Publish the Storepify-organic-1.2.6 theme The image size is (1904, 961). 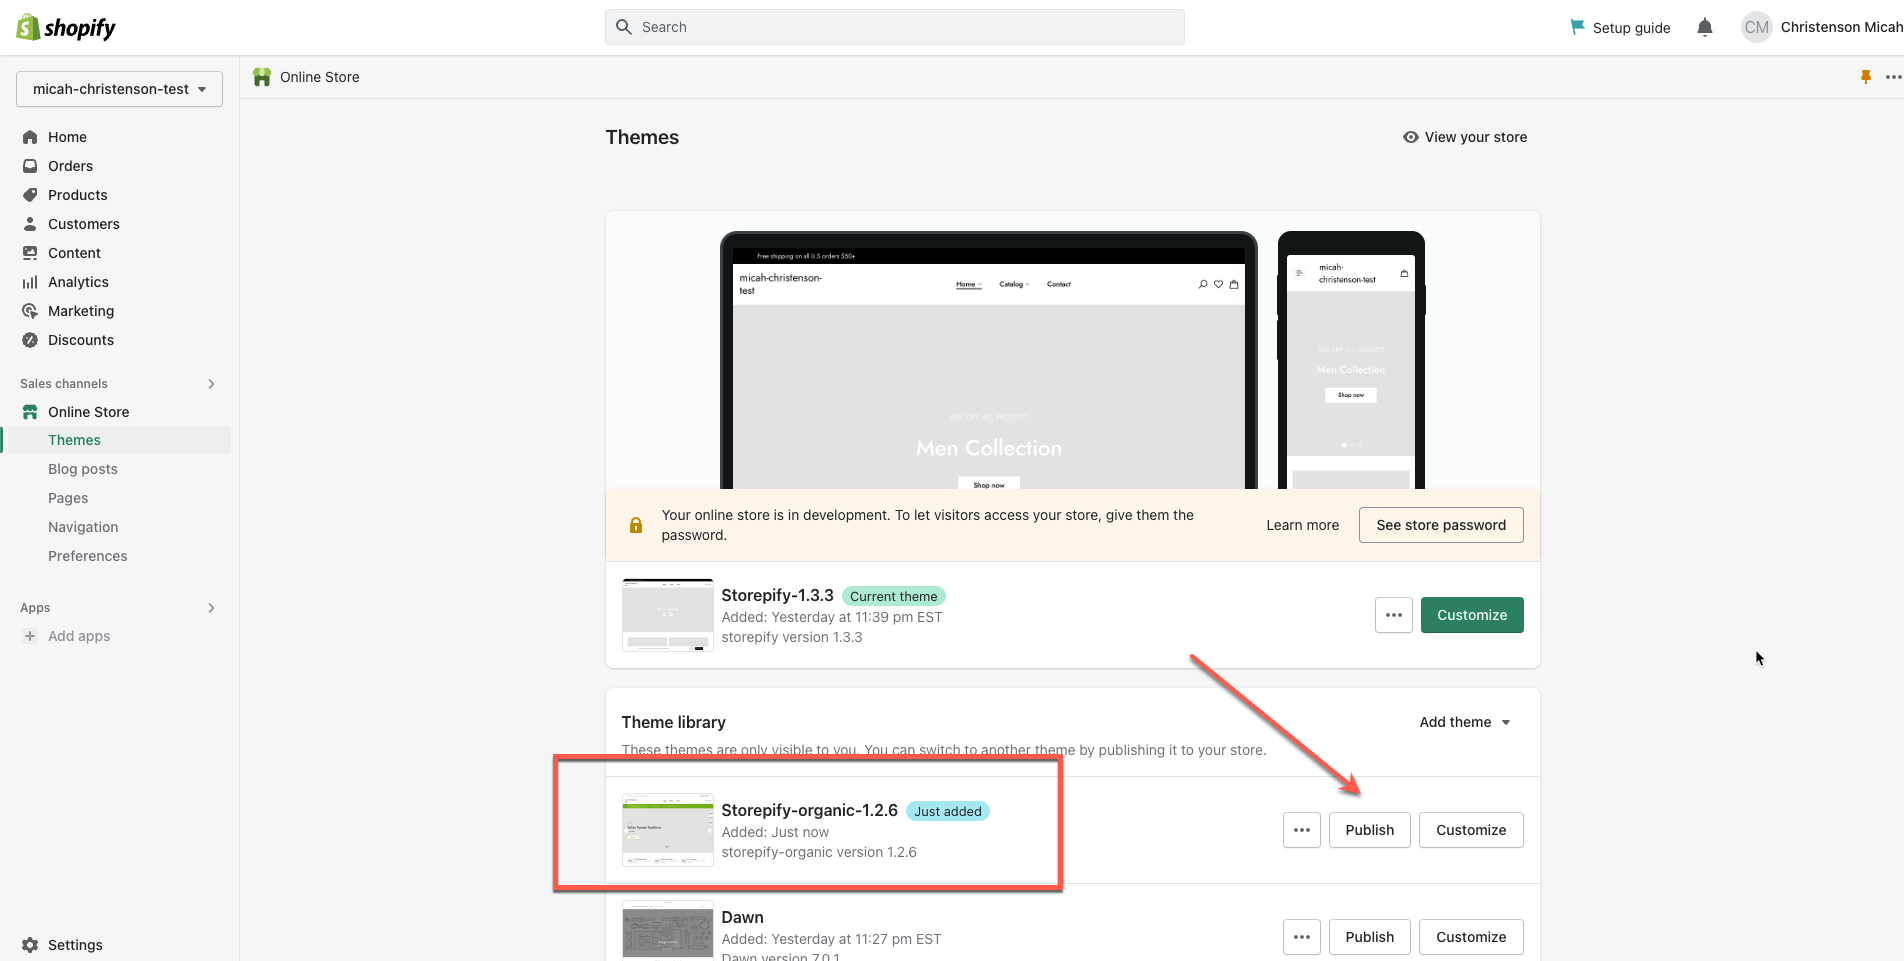(x=1369, y=830)
